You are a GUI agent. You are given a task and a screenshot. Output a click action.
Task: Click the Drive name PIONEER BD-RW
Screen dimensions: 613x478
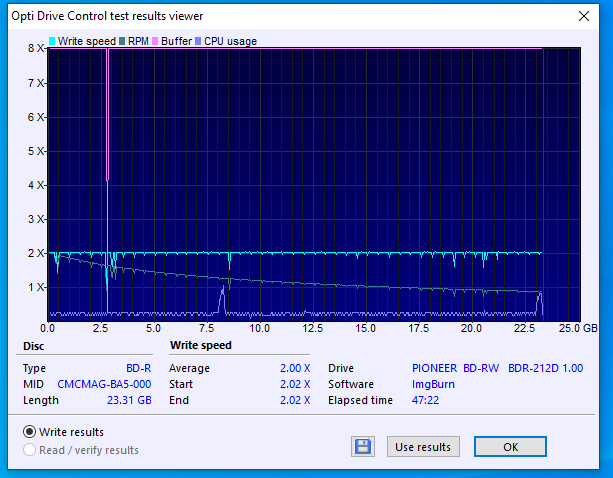[455, 368]
